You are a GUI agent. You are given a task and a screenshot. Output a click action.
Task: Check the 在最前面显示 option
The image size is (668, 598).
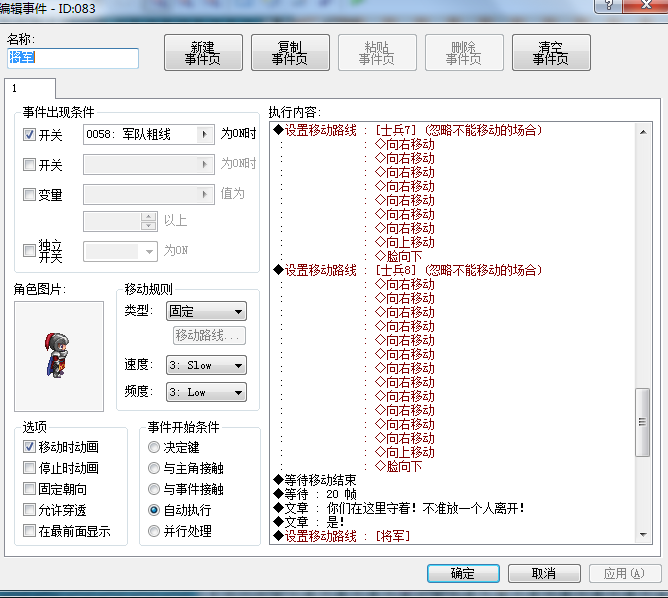coord(29,531)
